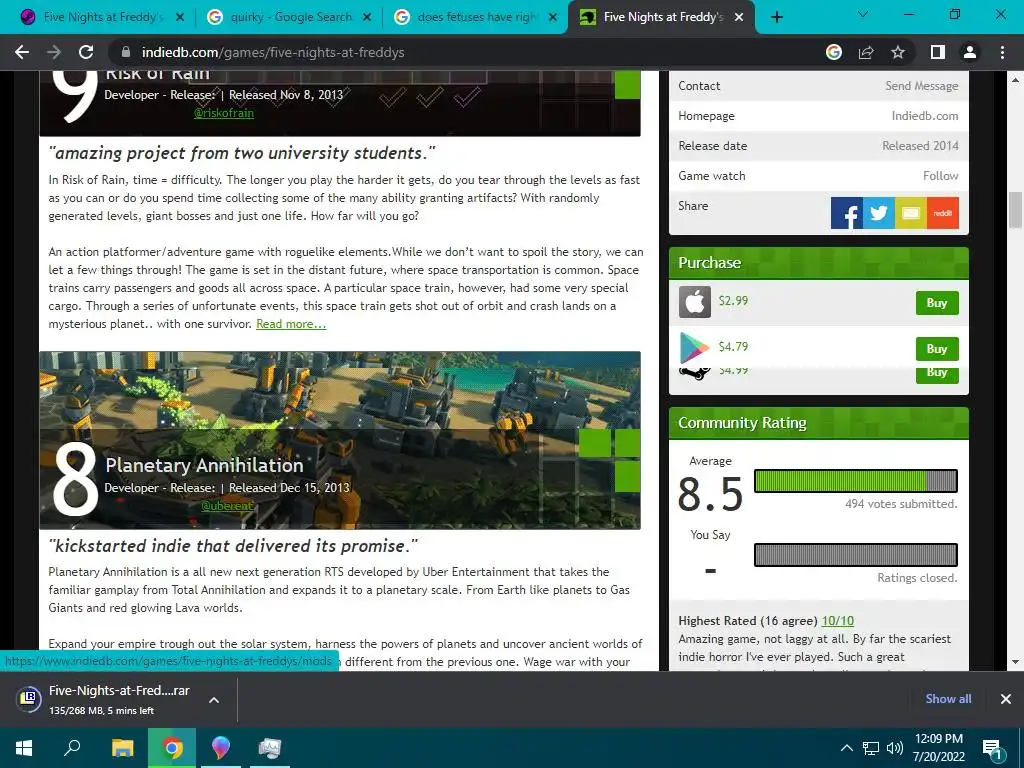
Task: Open the taskbar clock and calendar
Action: coord(938,748)
